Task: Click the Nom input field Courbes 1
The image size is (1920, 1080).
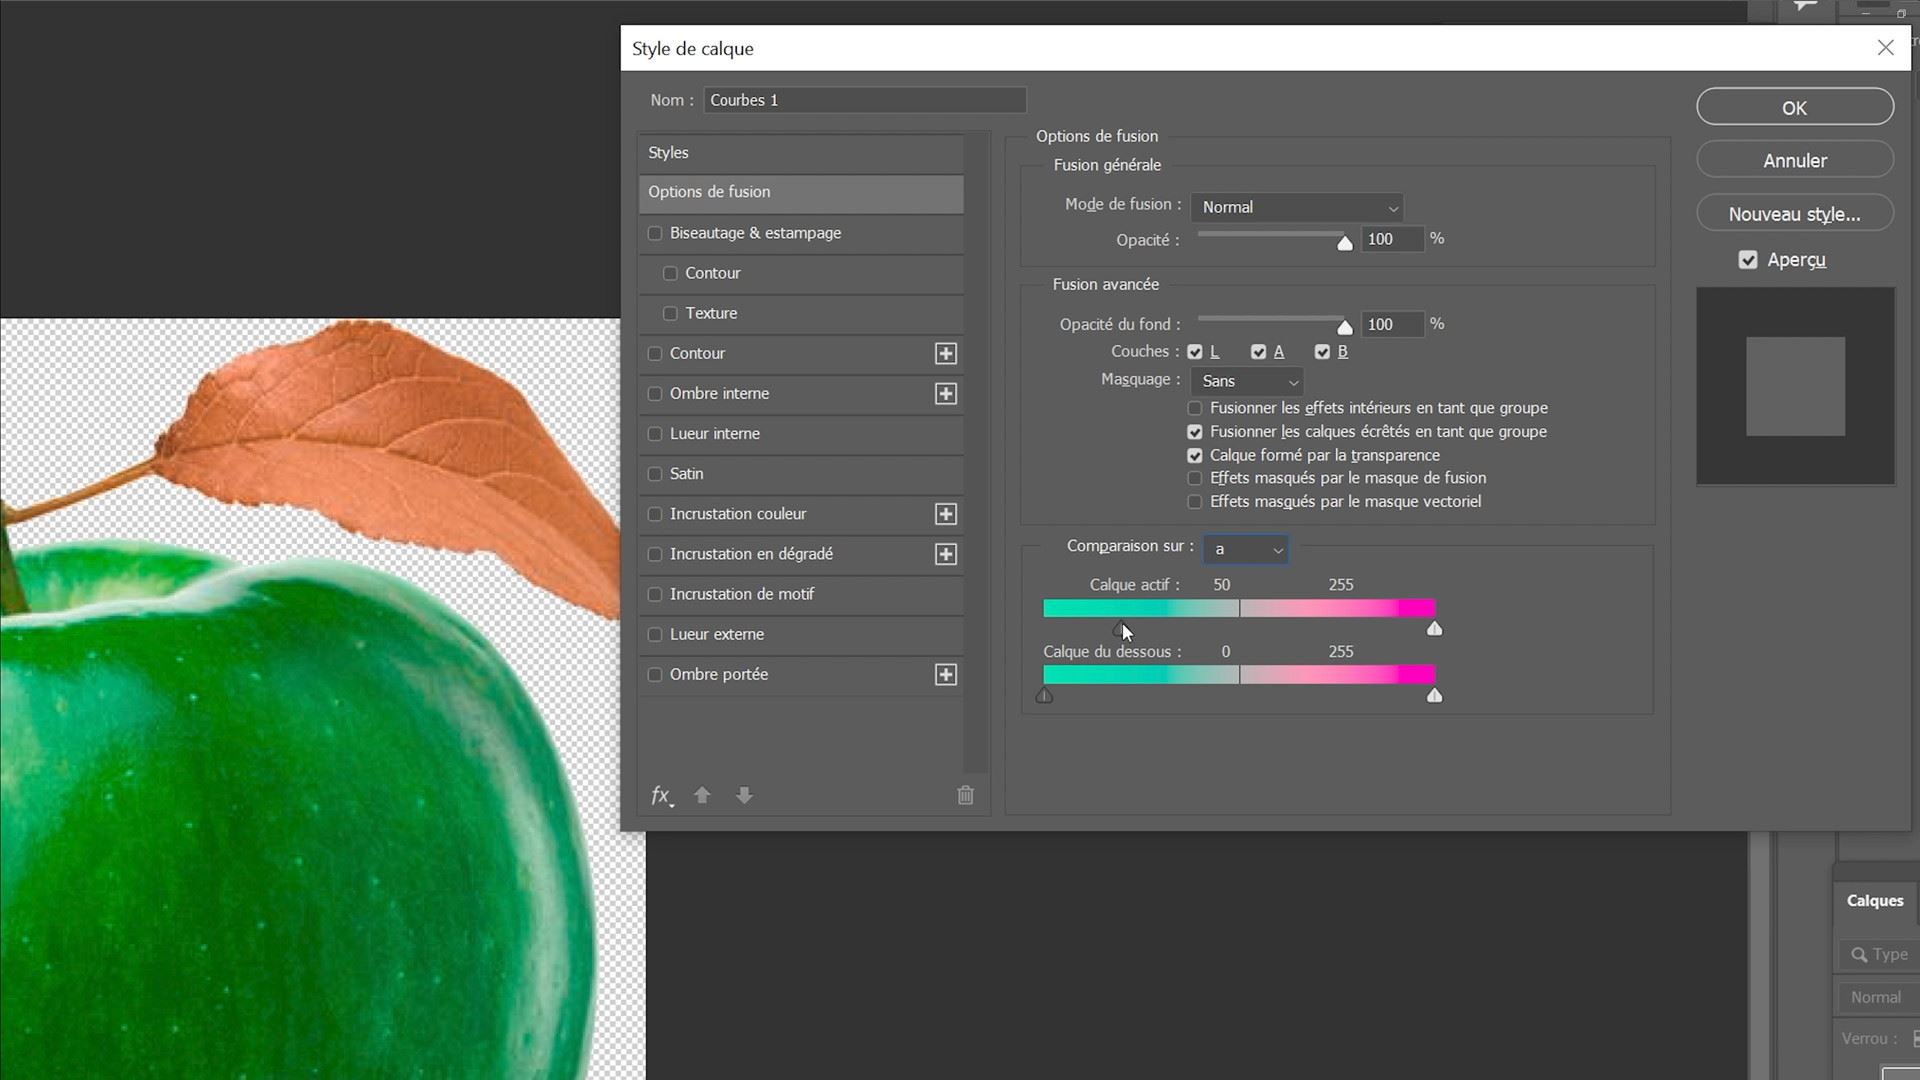Action: pyautogui.click(x=865, y=100)
